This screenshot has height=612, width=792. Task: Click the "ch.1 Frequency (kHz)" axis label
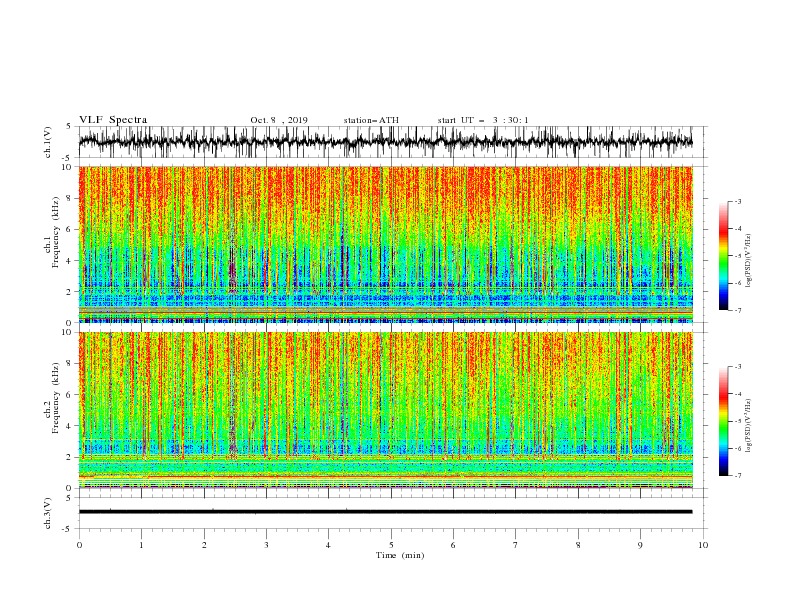click(x=54, y=232)
